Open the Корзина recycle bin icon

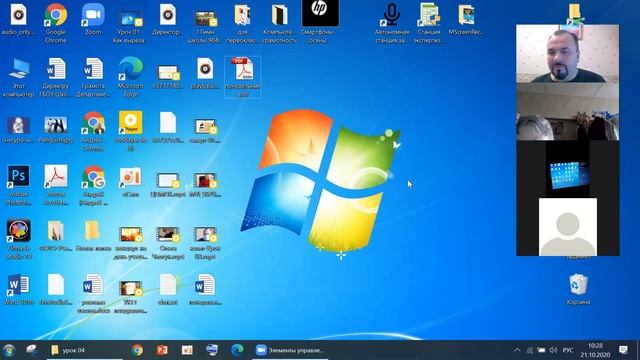pos(578,289)
